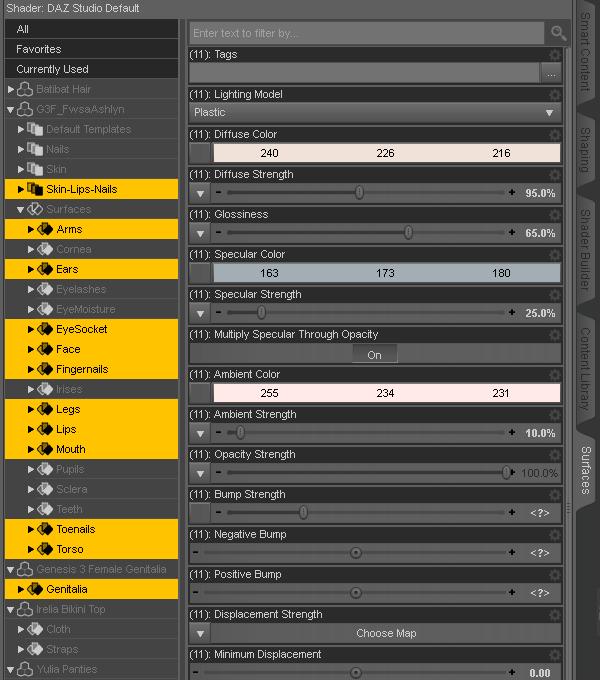
Task: Open the Glossiness gear settings
Action: point(554,215)
